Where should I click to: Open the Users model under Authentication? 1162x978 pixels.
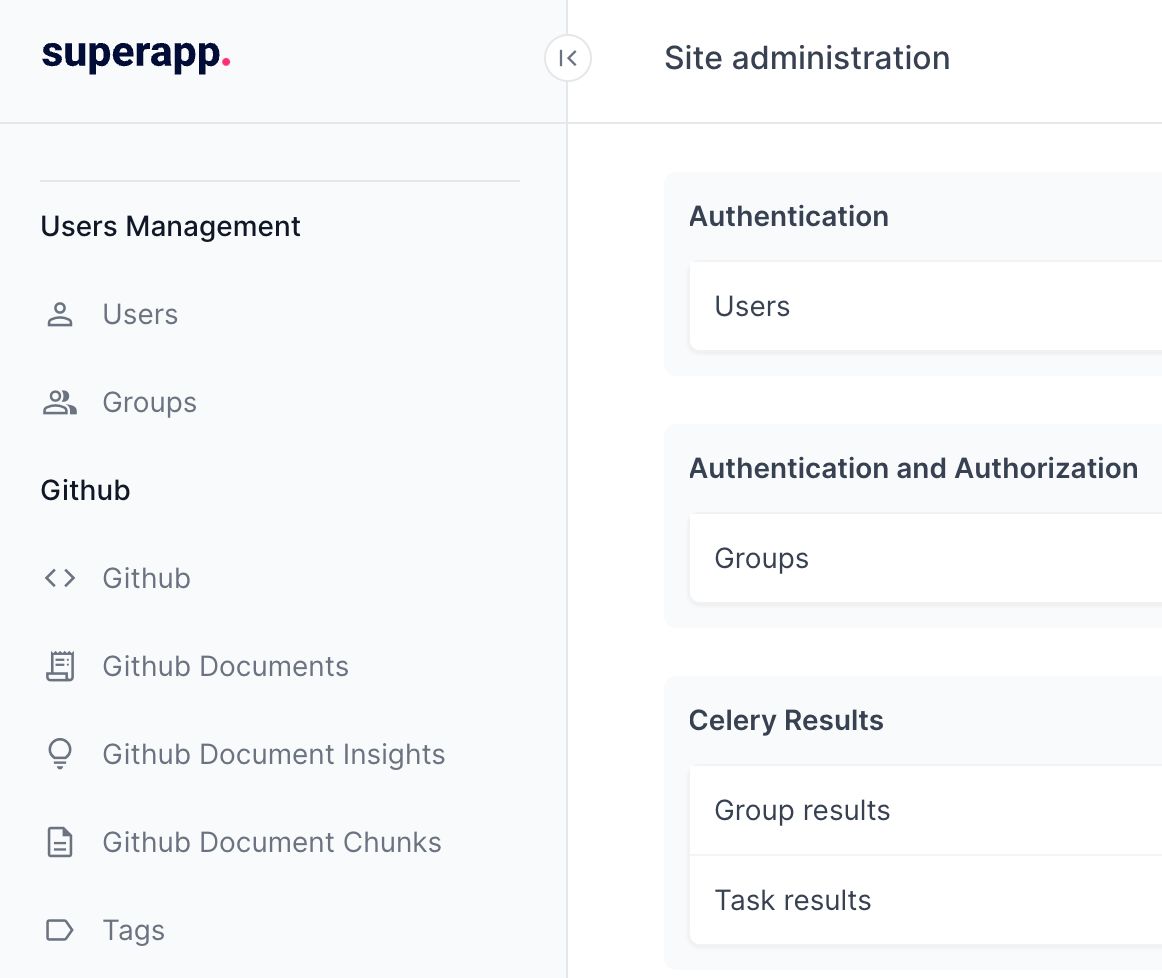[x=751, y=306]
